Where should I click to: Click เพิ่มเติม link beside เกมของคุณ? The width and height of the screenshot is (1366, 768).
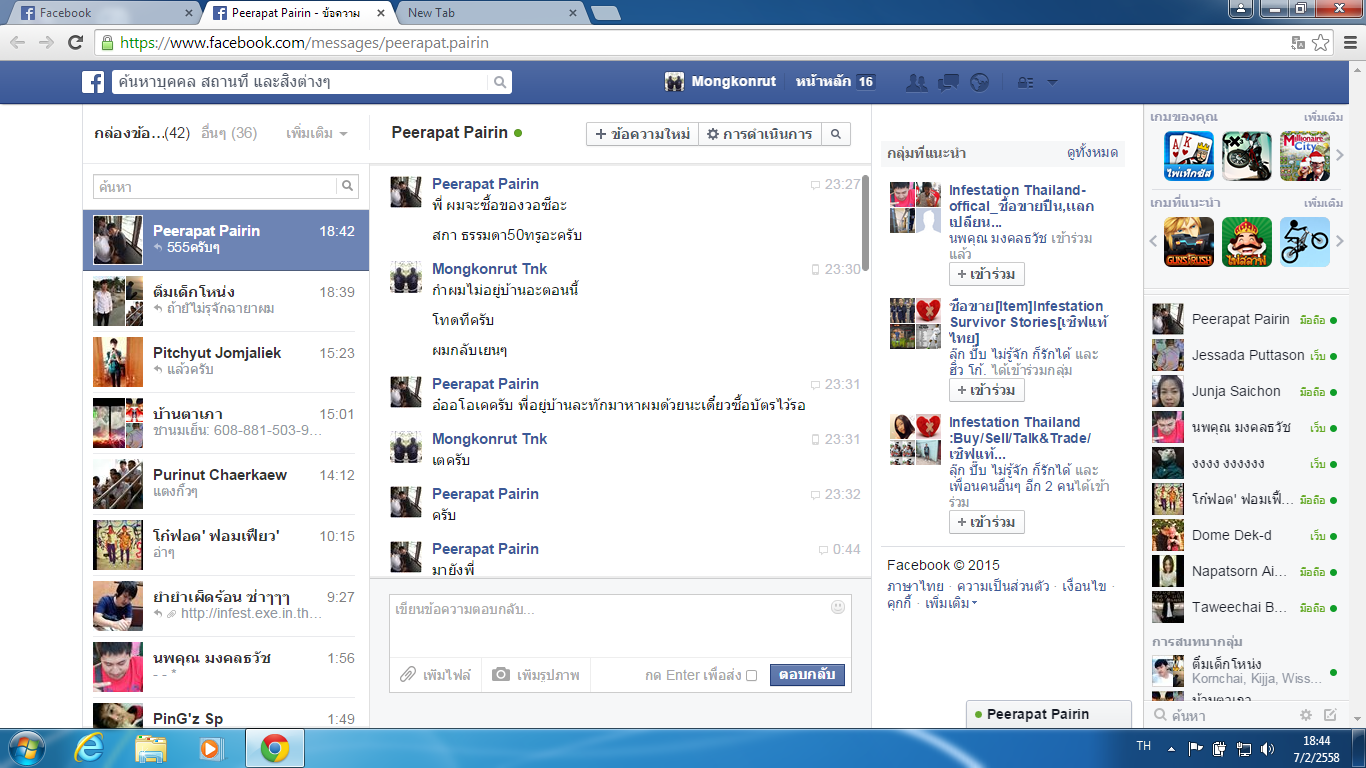pos(1324,117)
